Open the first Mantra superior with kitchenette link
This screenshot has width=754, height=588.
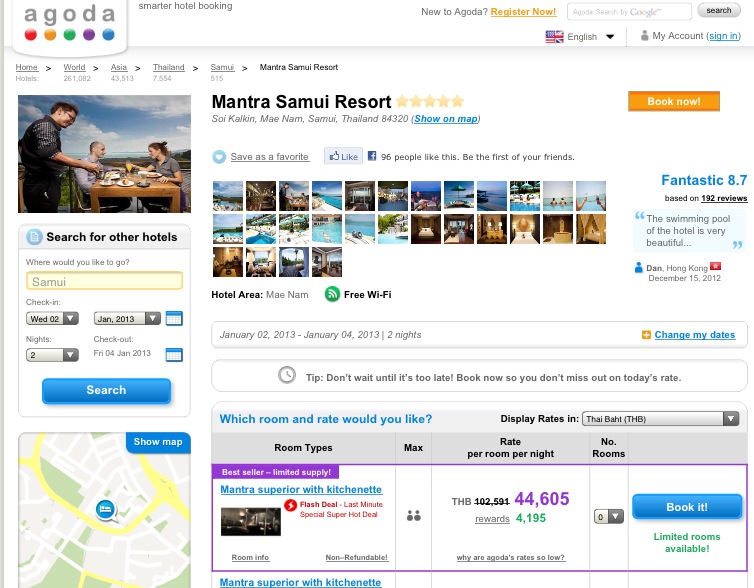point(301,489)
